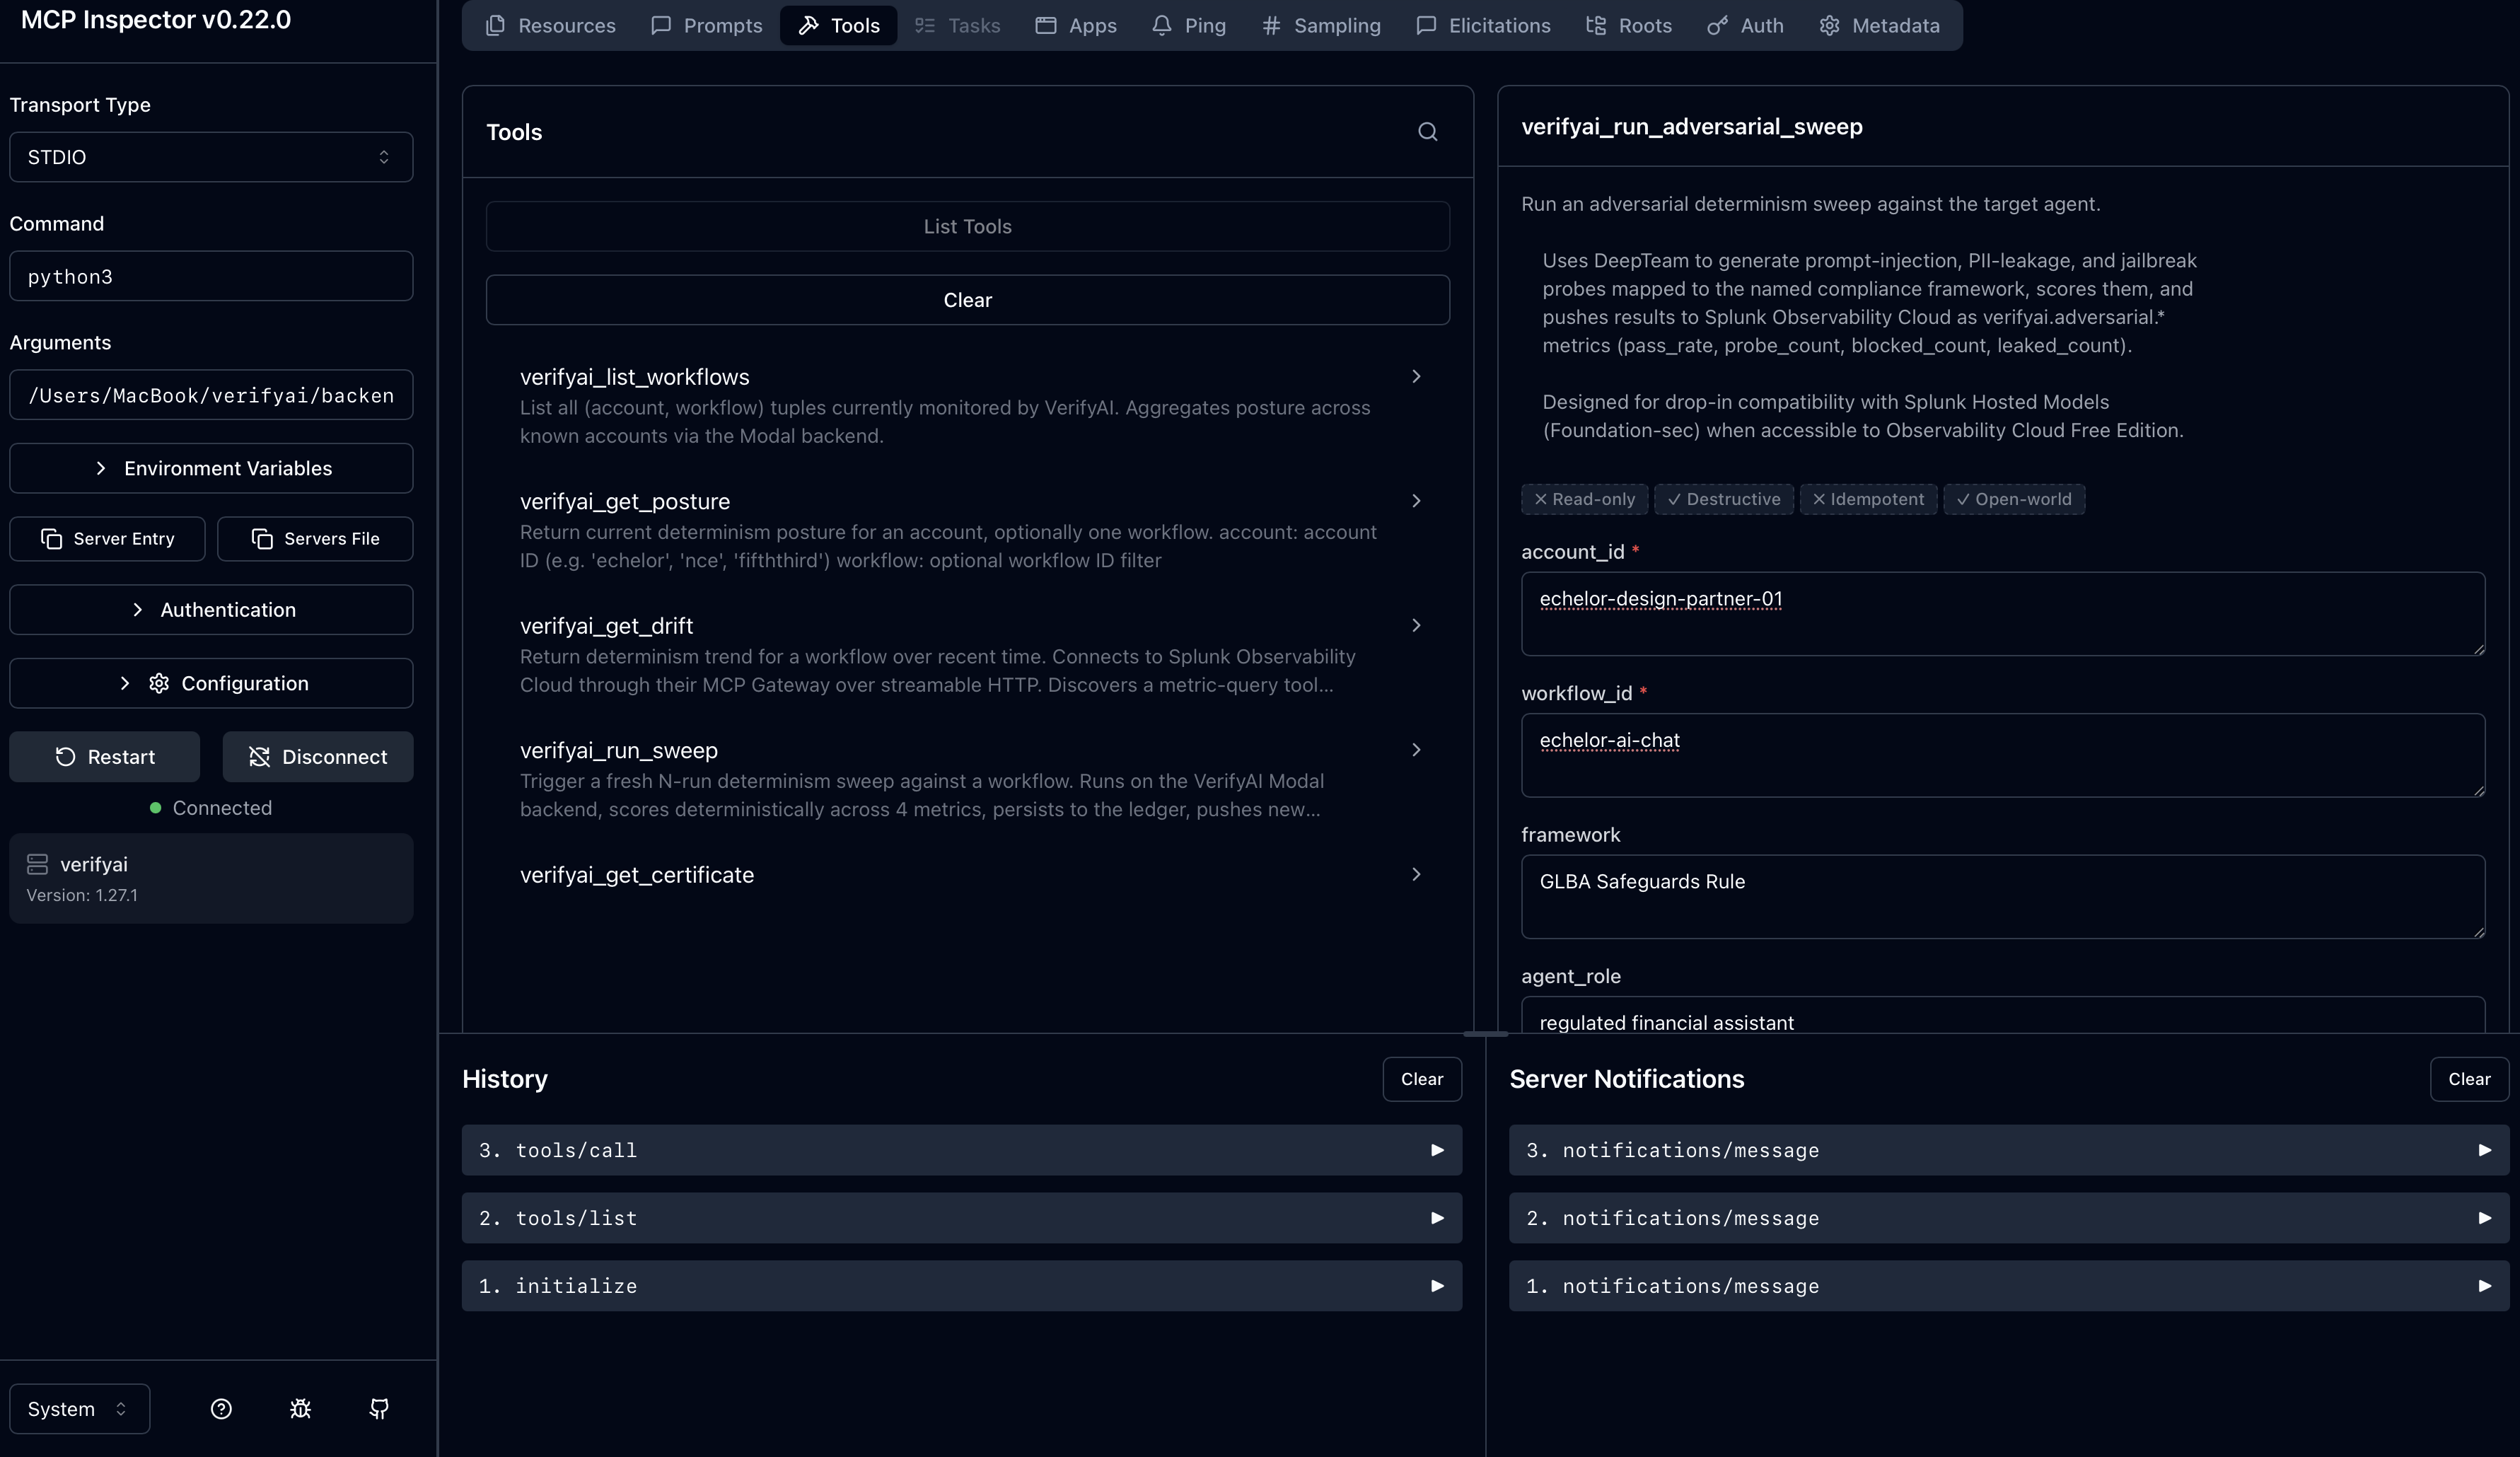Select the verifyai_get_certificate tool

tap(967, 875)
